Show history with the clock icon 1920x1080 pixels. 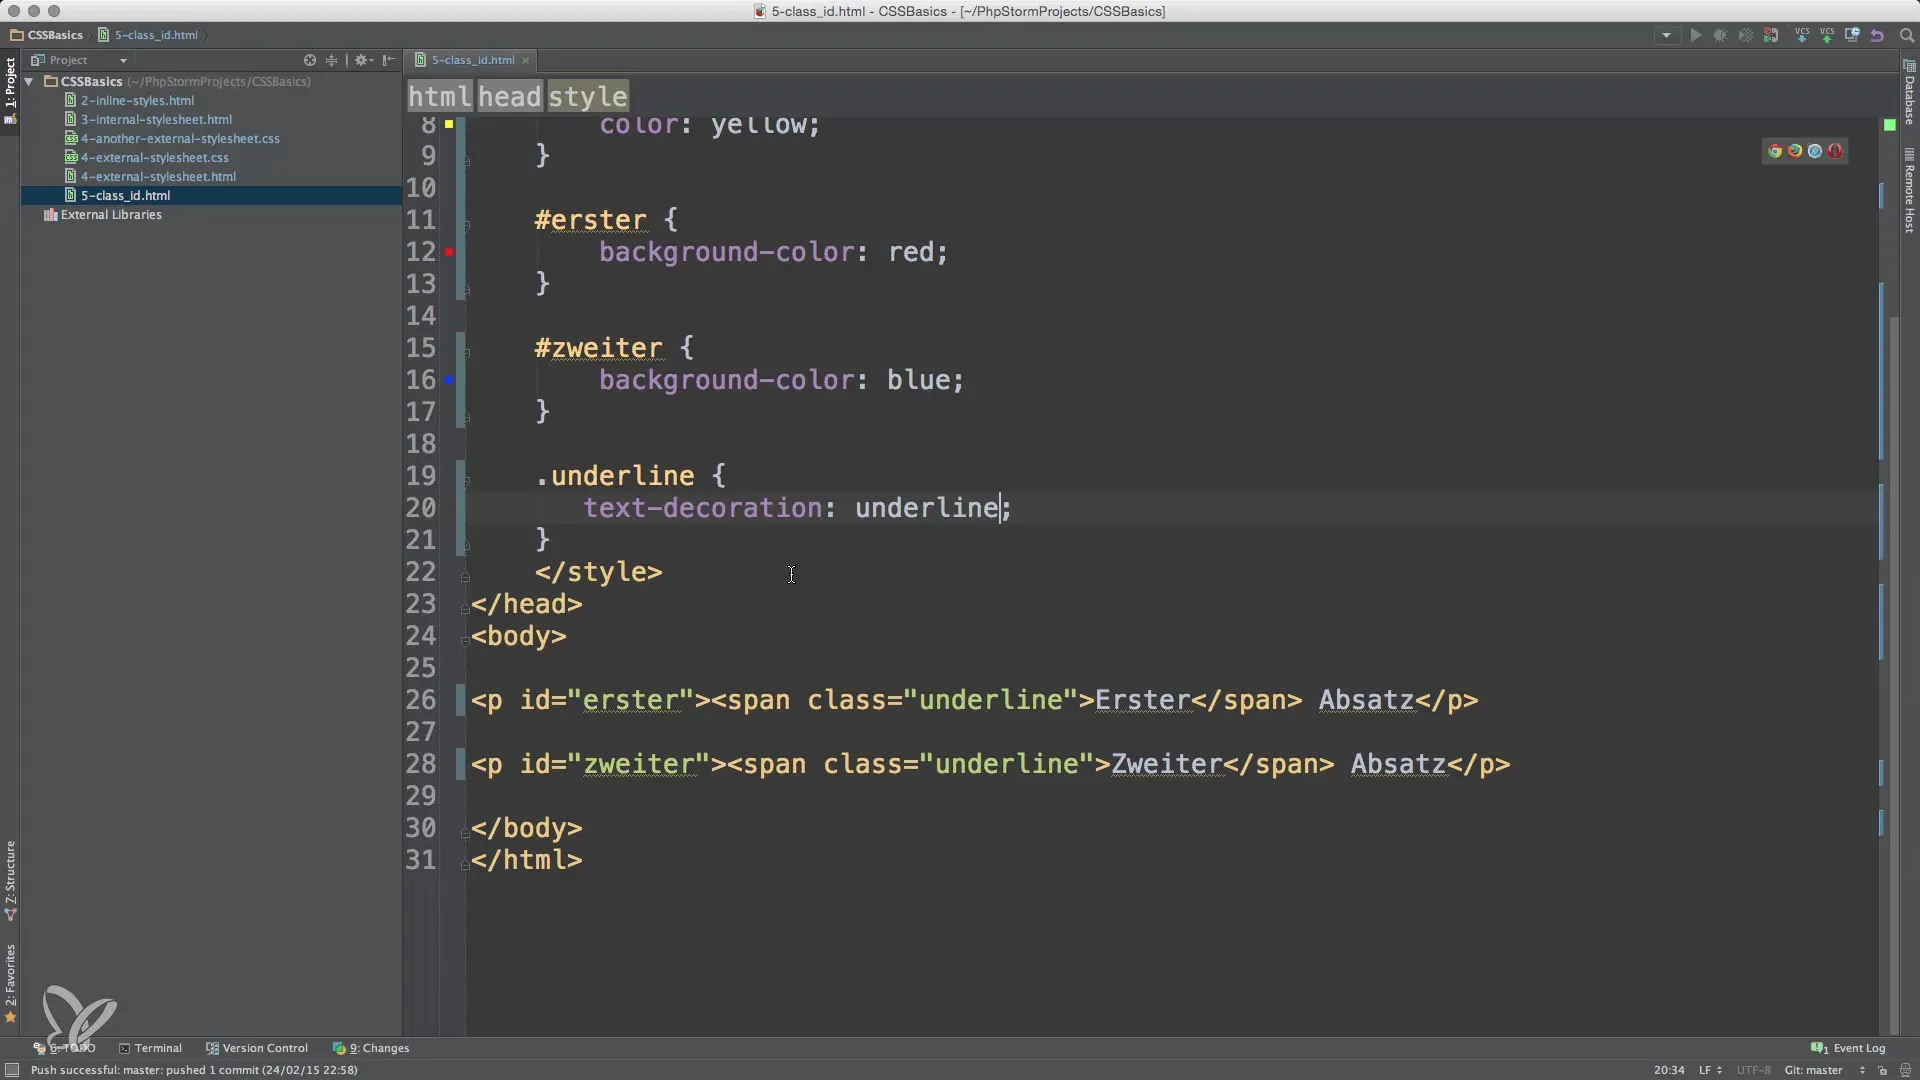click(x=1852, y=35)
